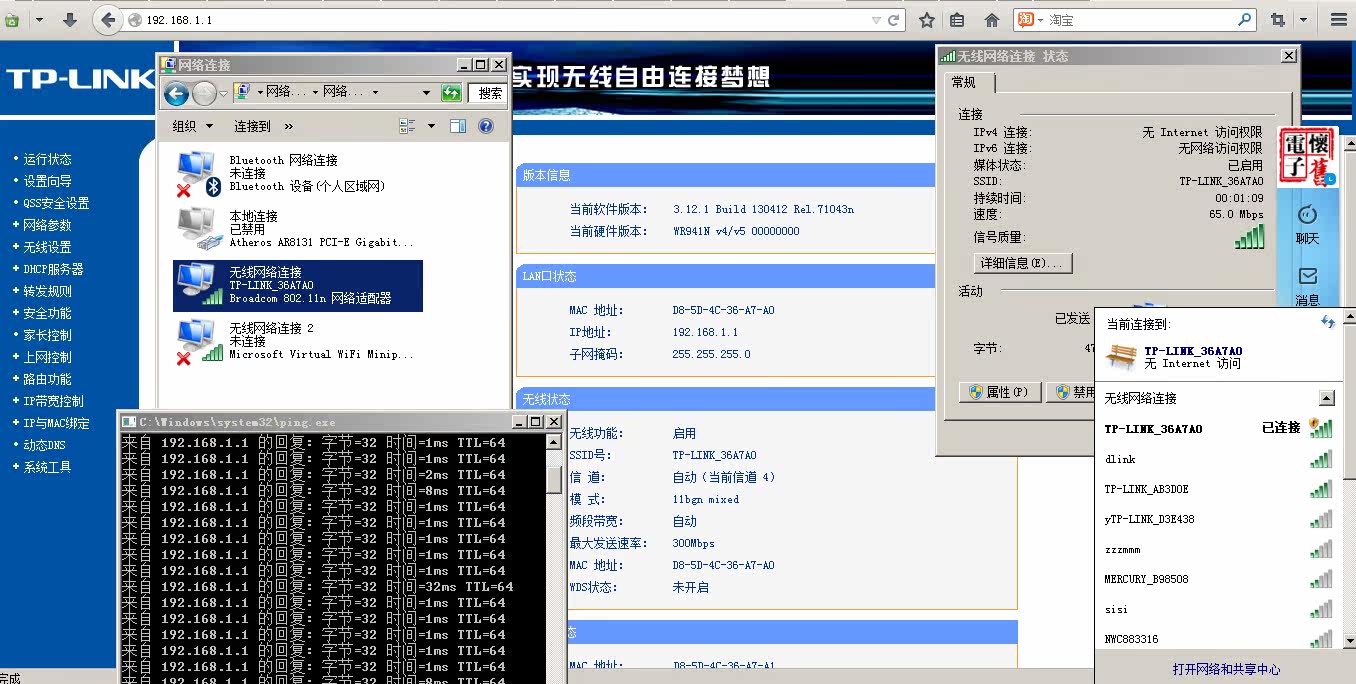Expand the 组织 organize menu dropdown
This screenshot has height=684, width=1356.
pyautogui.click(x=209, y=126)
